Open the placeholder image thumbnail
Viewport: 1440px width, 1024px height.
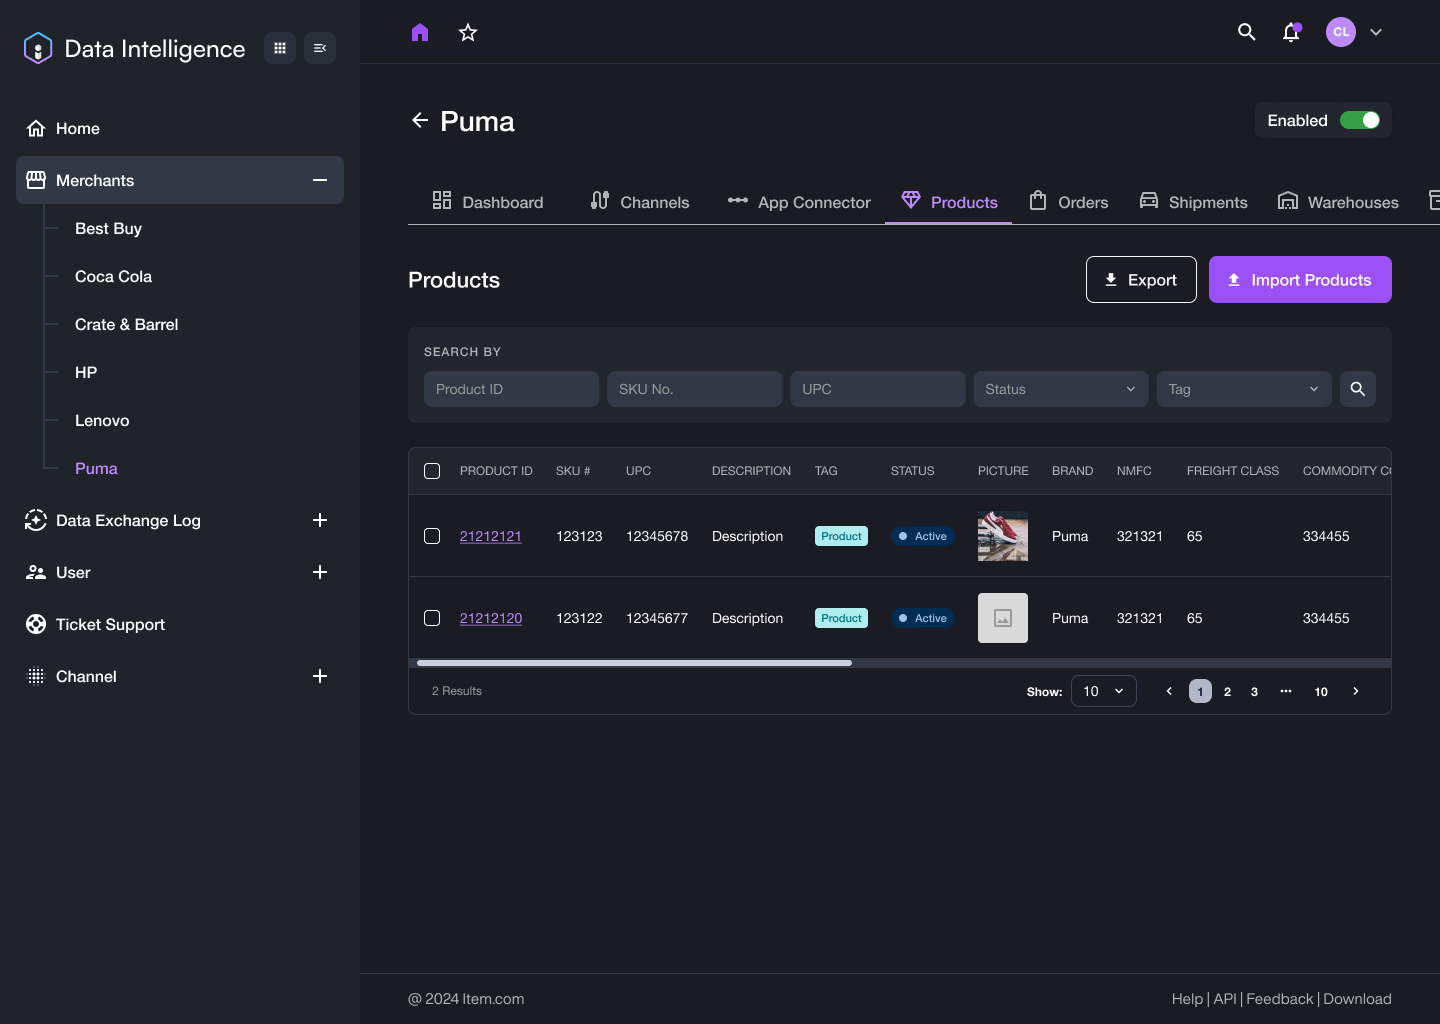1003,618
